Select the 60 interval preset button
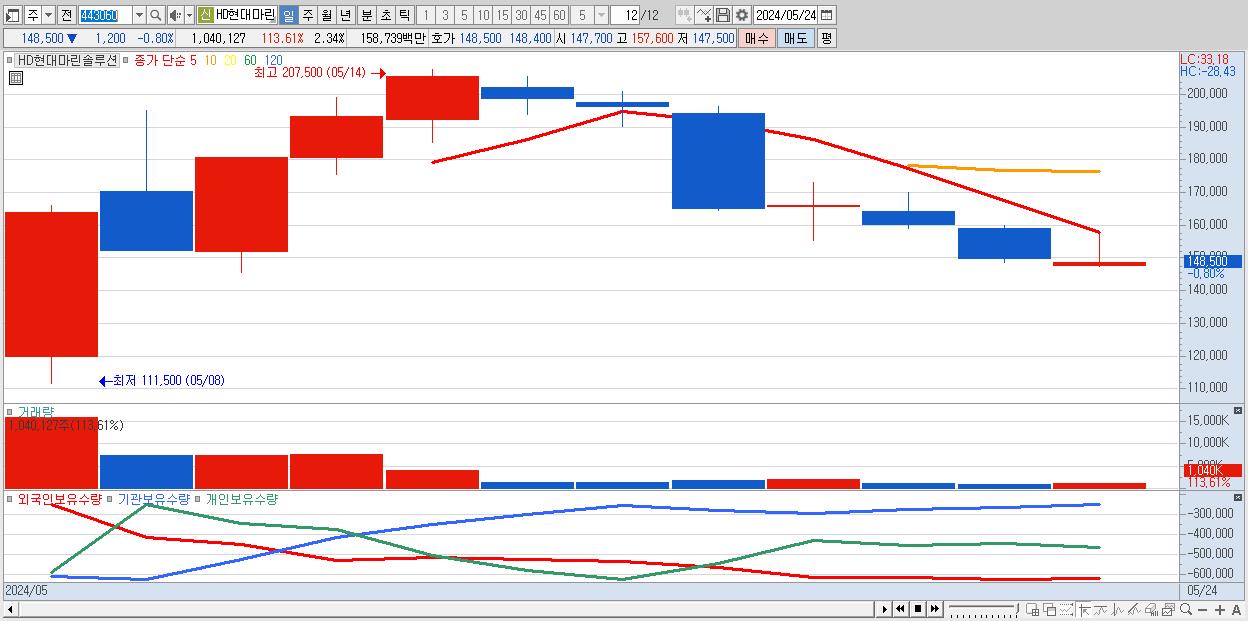The width and height of the screenshot is (1248, 621). click(559, 15)
